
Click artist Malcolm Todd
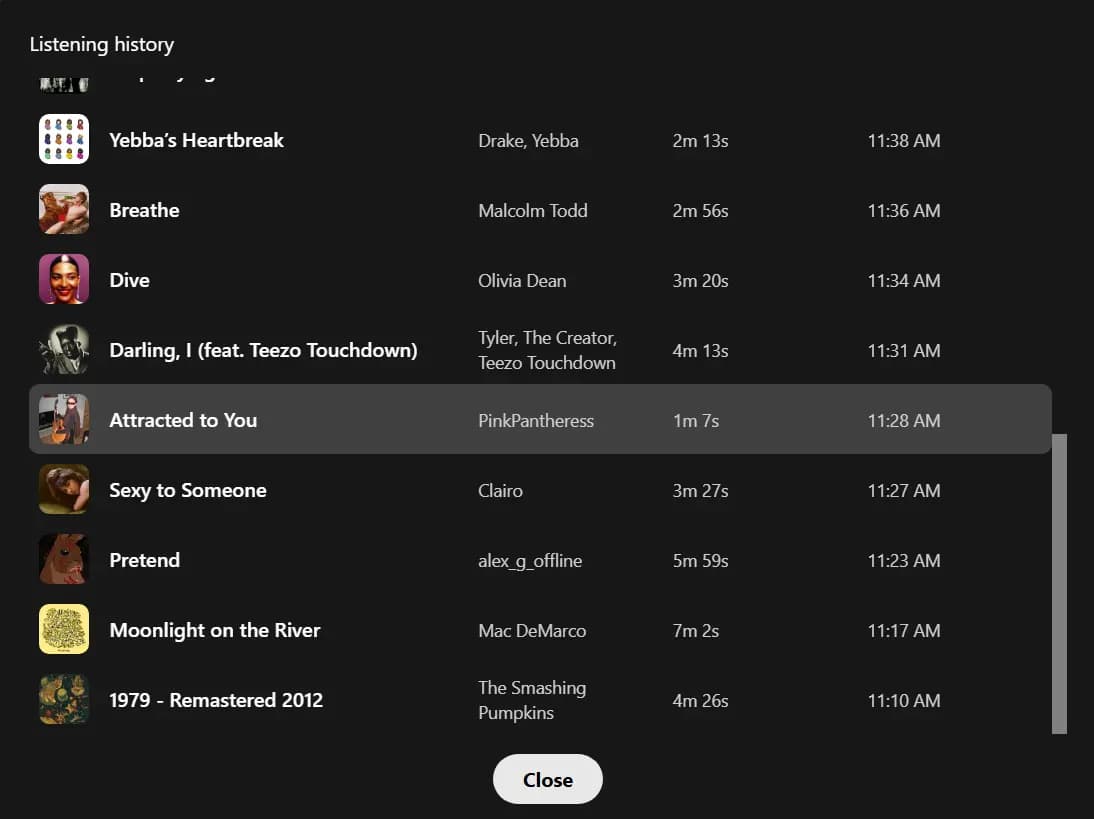(532, 210)
